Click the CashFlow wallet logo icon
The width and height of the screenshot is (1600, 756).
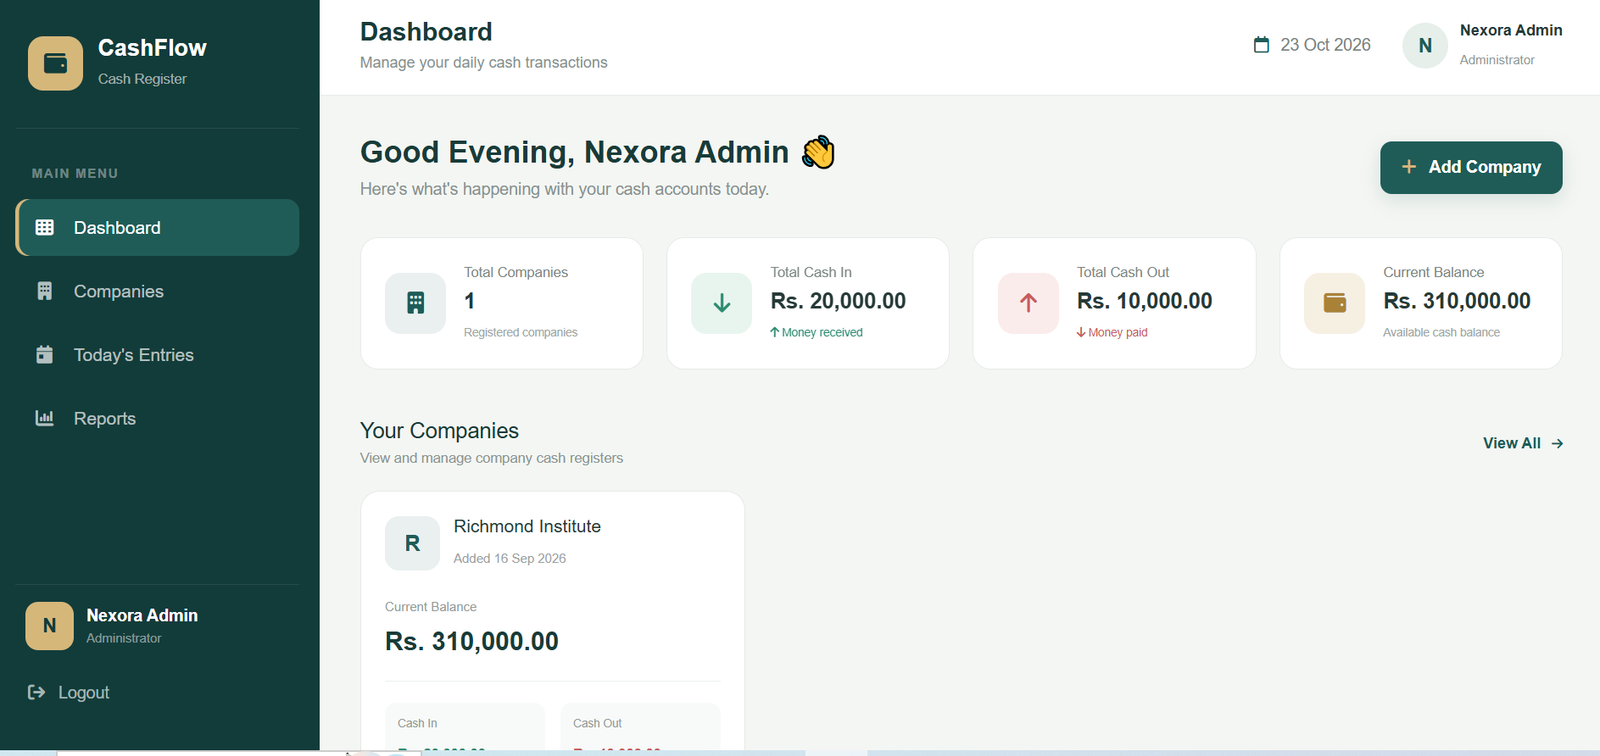tap(56, 63)
